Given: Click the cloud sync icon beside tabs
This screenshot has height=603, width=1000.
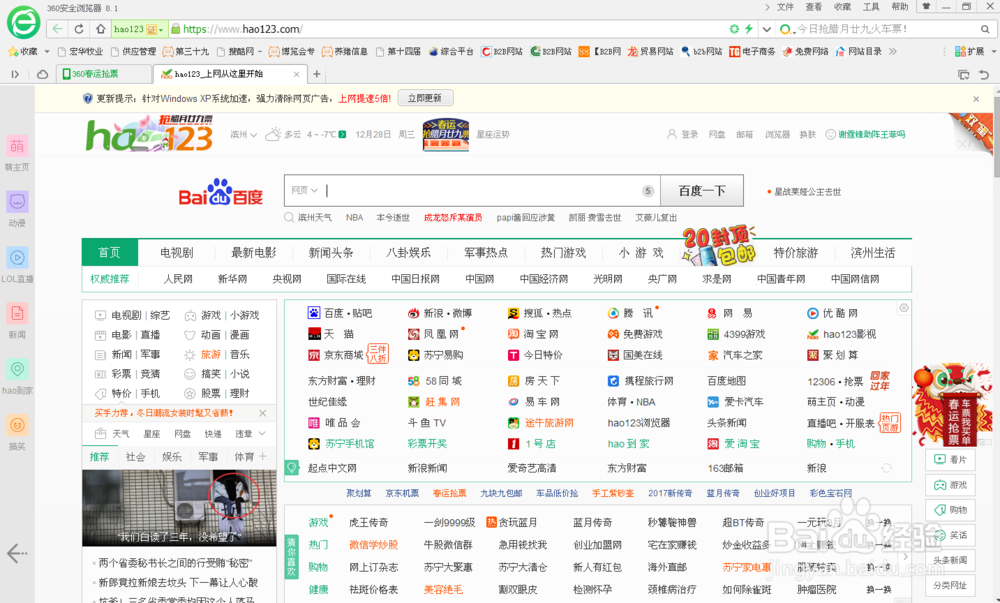Looking at the screenshot, I should pos(42,74).
